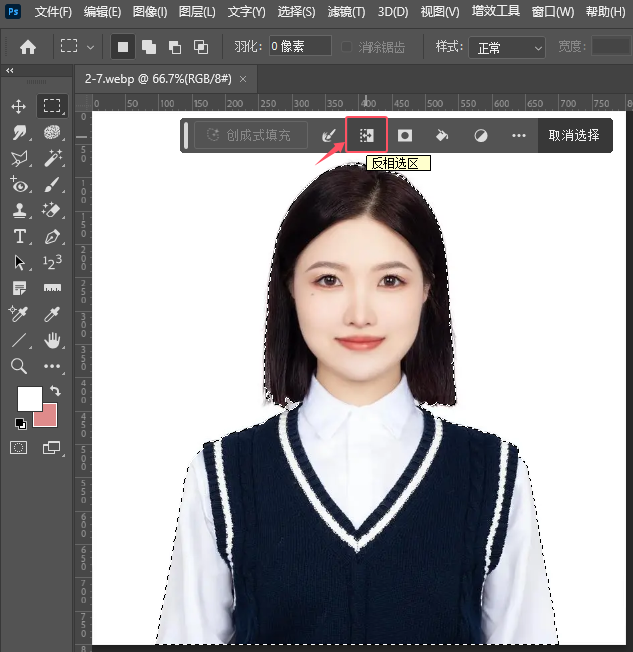Close the 2-7.webp document tab

click(243, 79)
